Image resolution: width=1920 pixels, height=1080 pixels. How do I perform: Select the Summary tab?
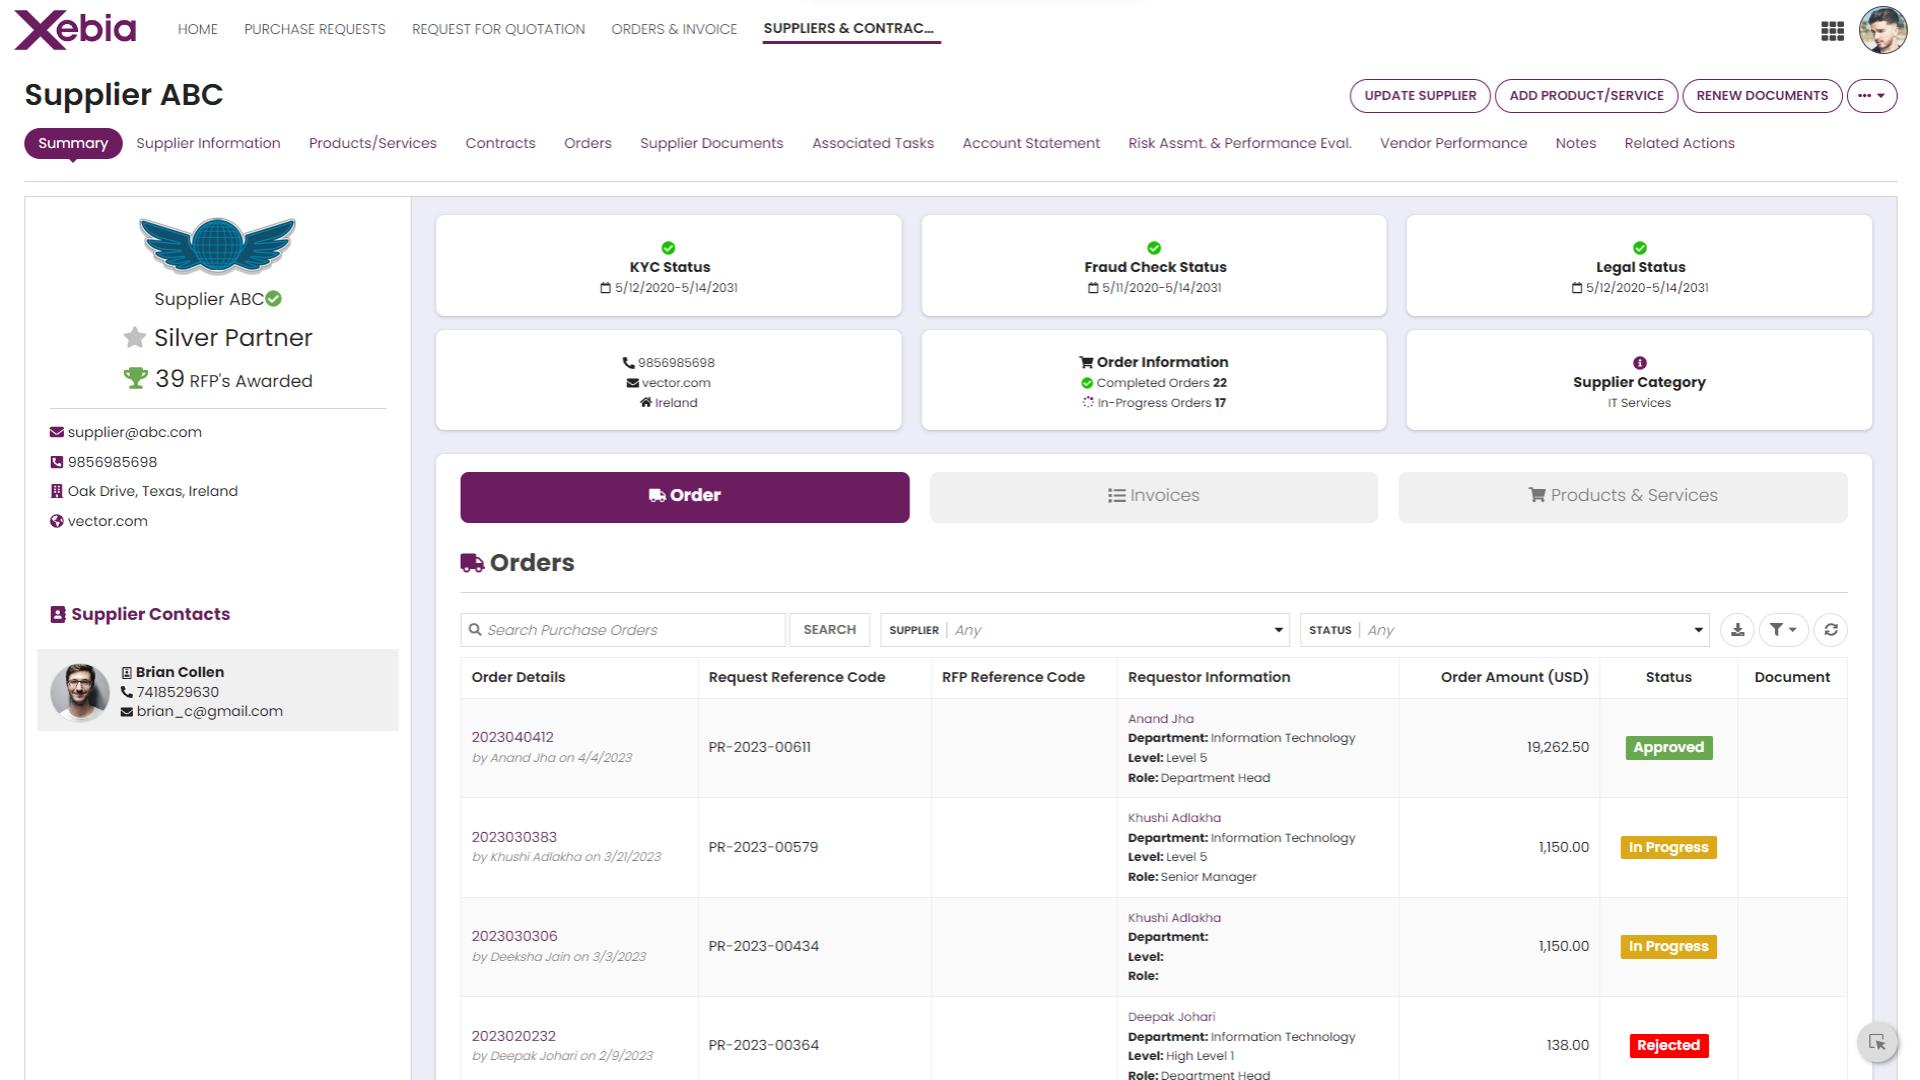coord(73,143)
